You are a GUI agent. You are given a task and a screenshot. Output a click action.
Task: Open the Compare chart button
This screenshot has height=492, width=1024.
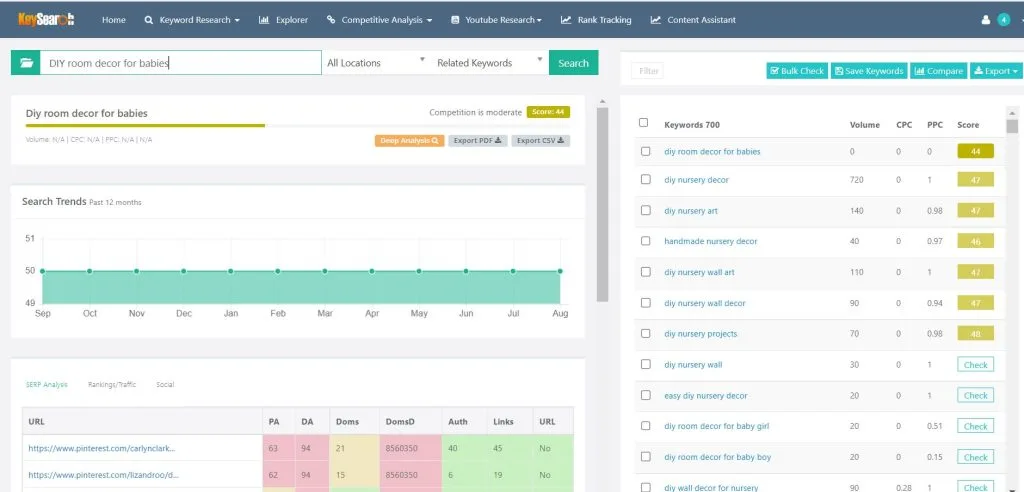(x=938, y=71)
